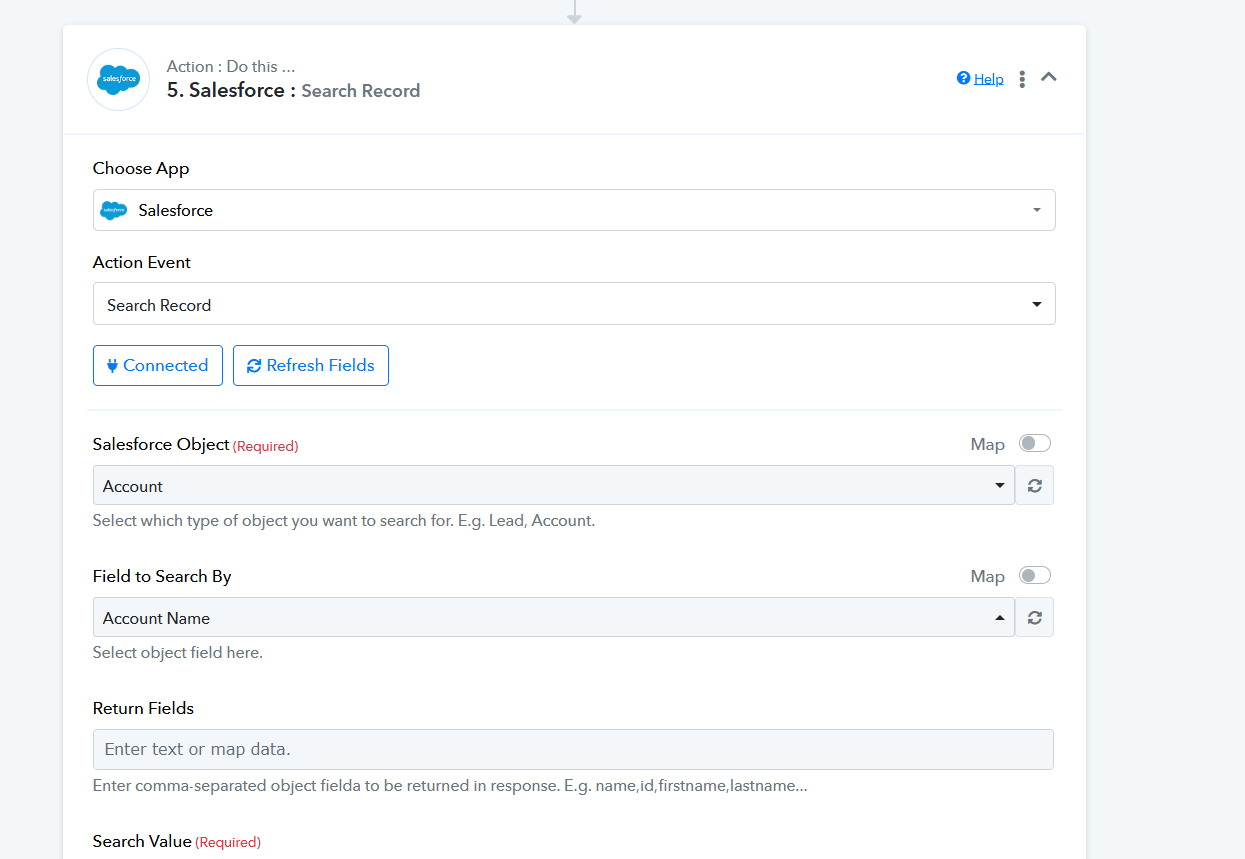Click the blue question mark help icon
This screenshot has height=859, width=1245.
click(x=963, y=78)
